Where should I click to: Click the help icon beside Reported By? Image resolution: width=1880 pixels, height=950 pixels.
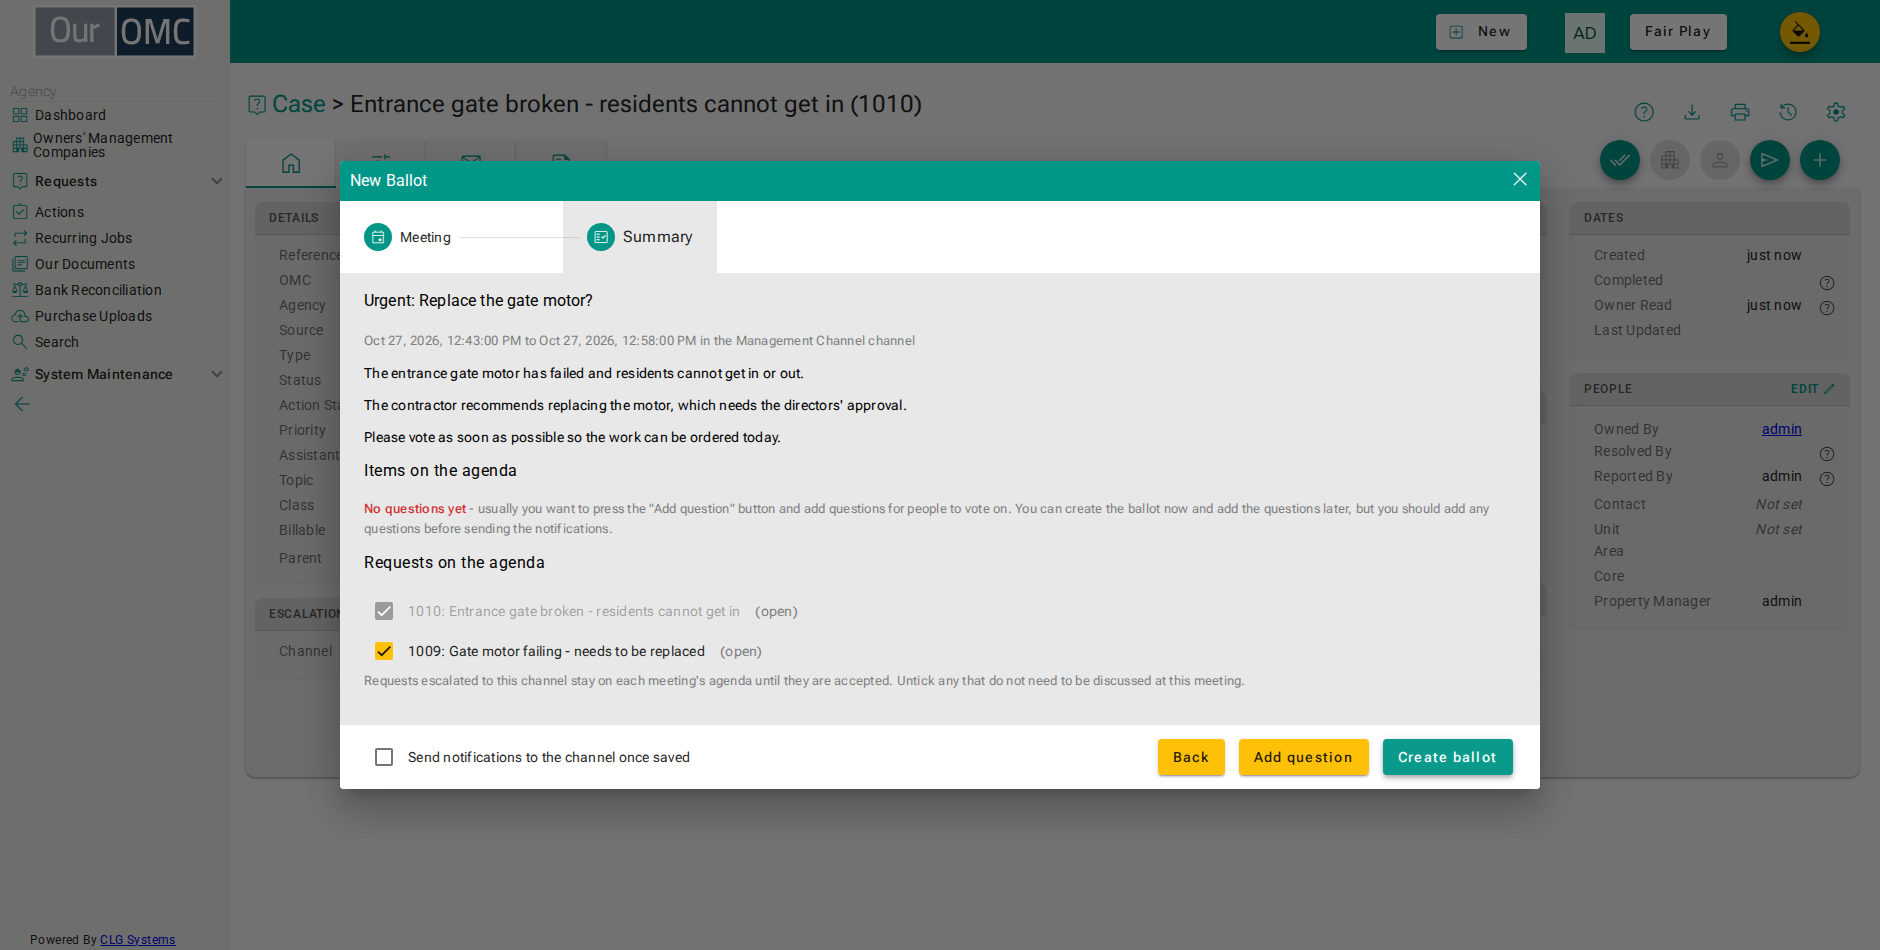point(1827,479)
